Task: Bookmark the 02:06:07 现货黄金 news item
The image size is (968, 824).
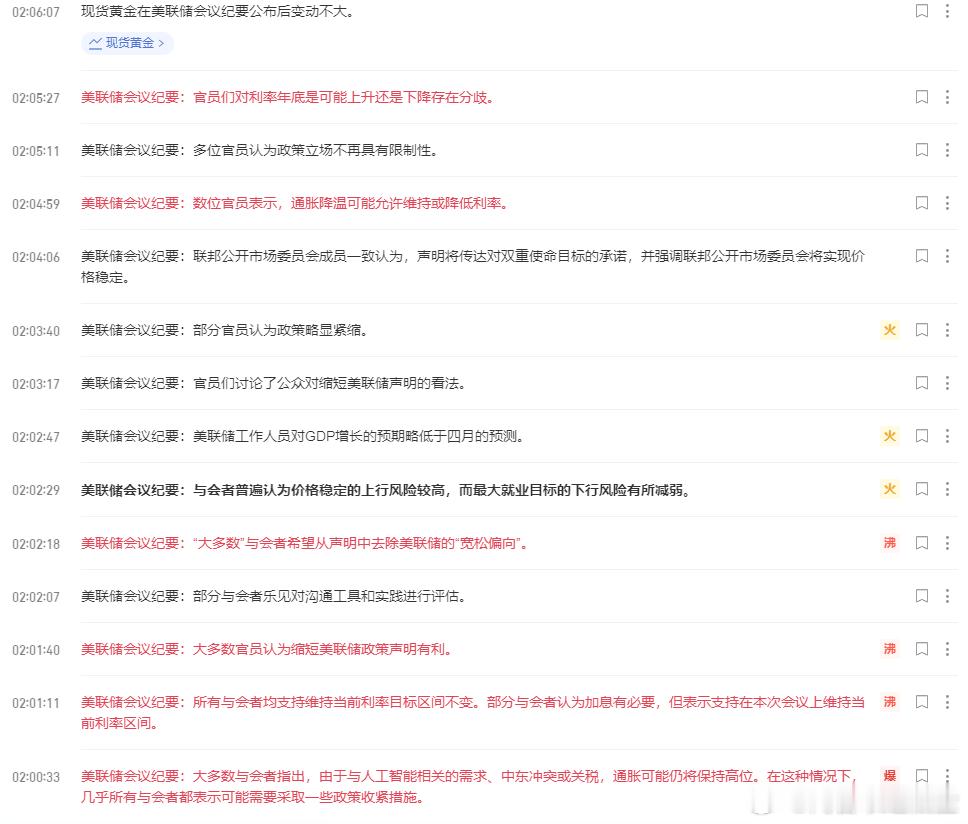Action: point(922,11)
